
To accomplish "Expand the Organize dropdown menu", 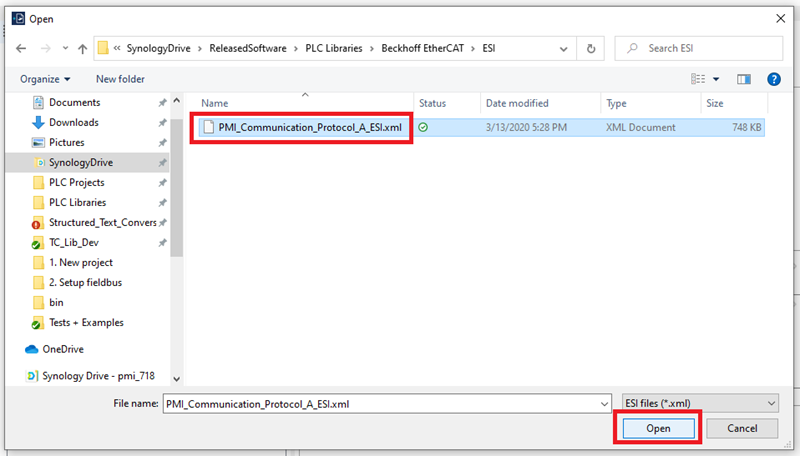I will [x=45, y=79].
